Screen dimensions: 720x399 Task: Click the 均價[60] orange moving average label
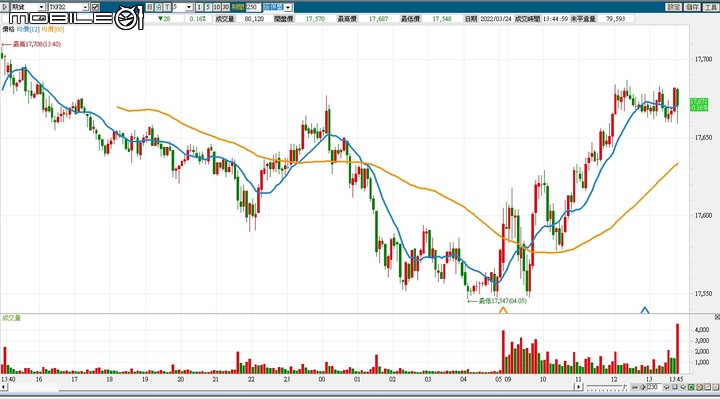(53, 29)
